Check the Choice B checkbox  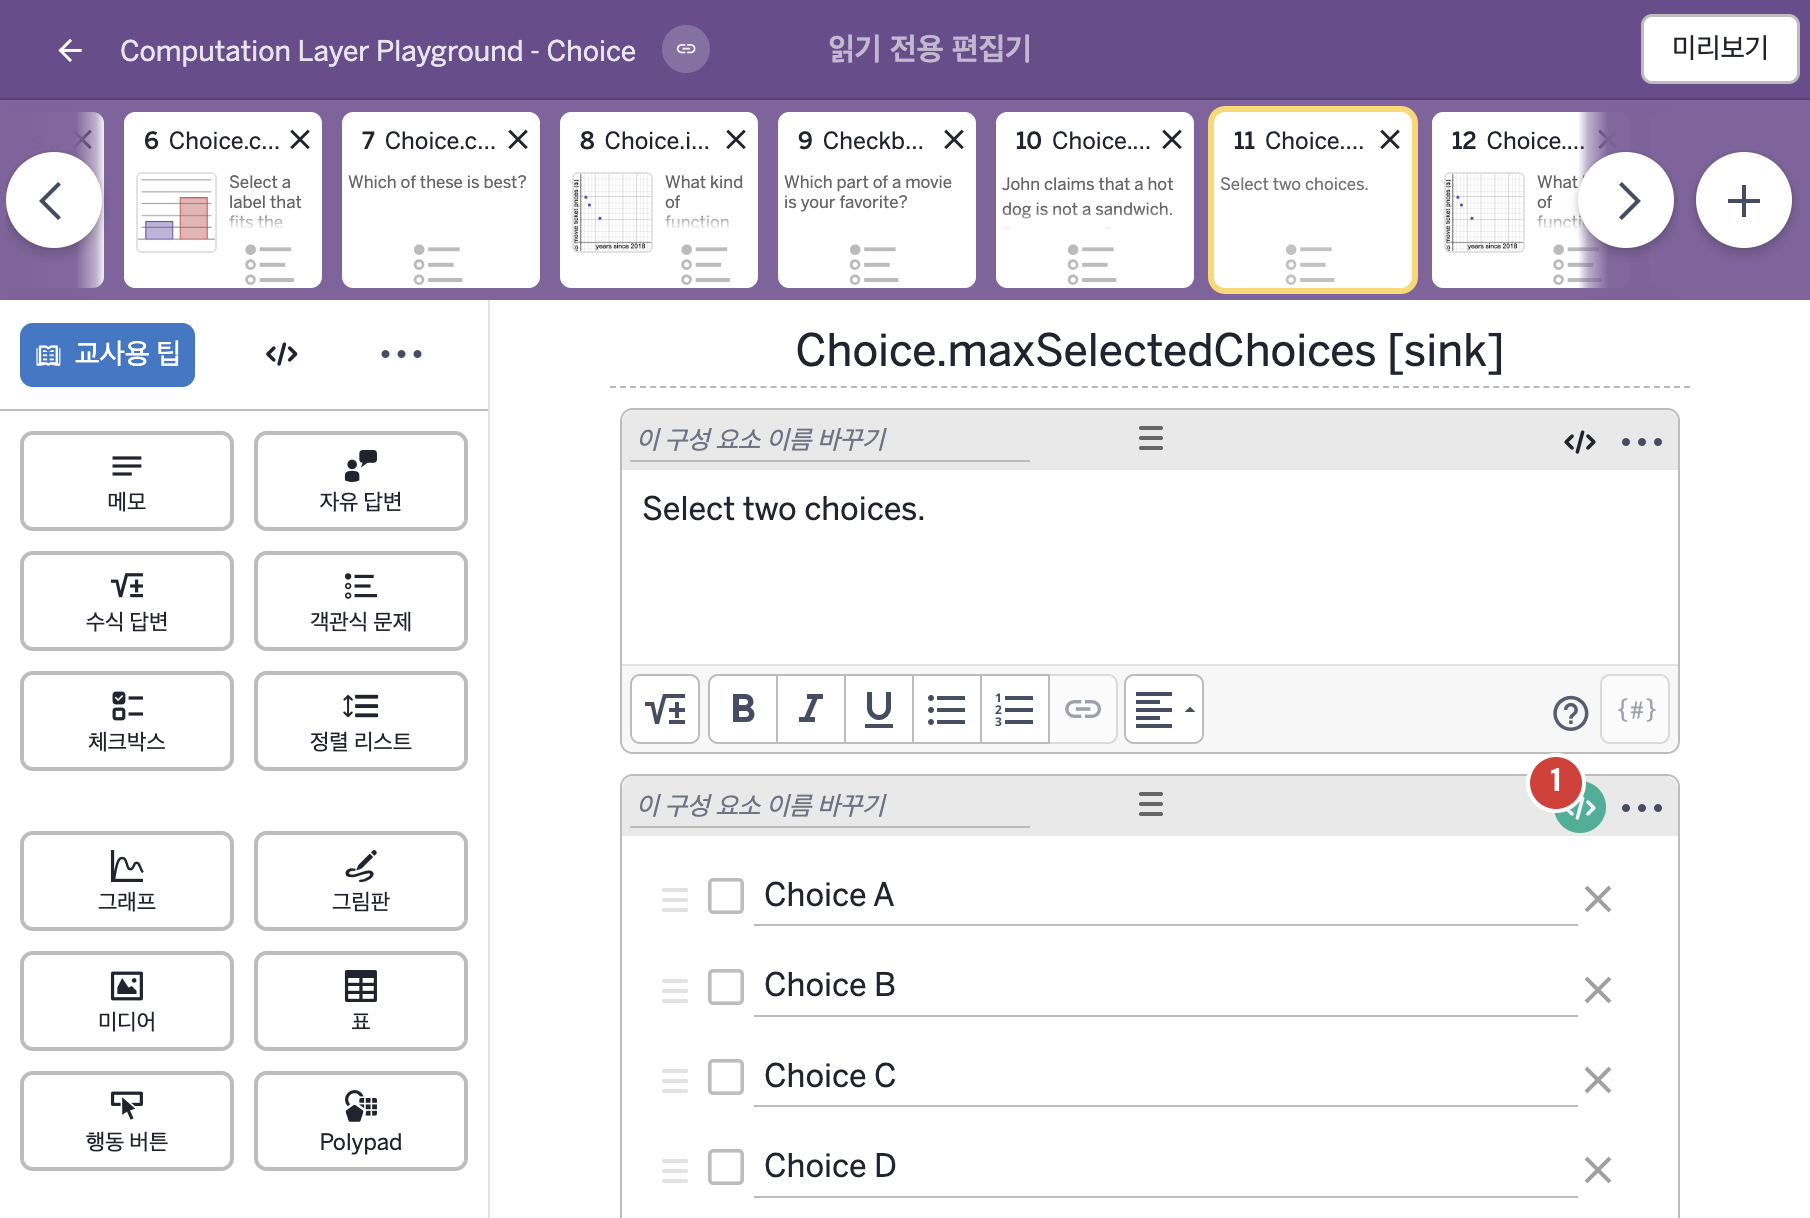726,987
